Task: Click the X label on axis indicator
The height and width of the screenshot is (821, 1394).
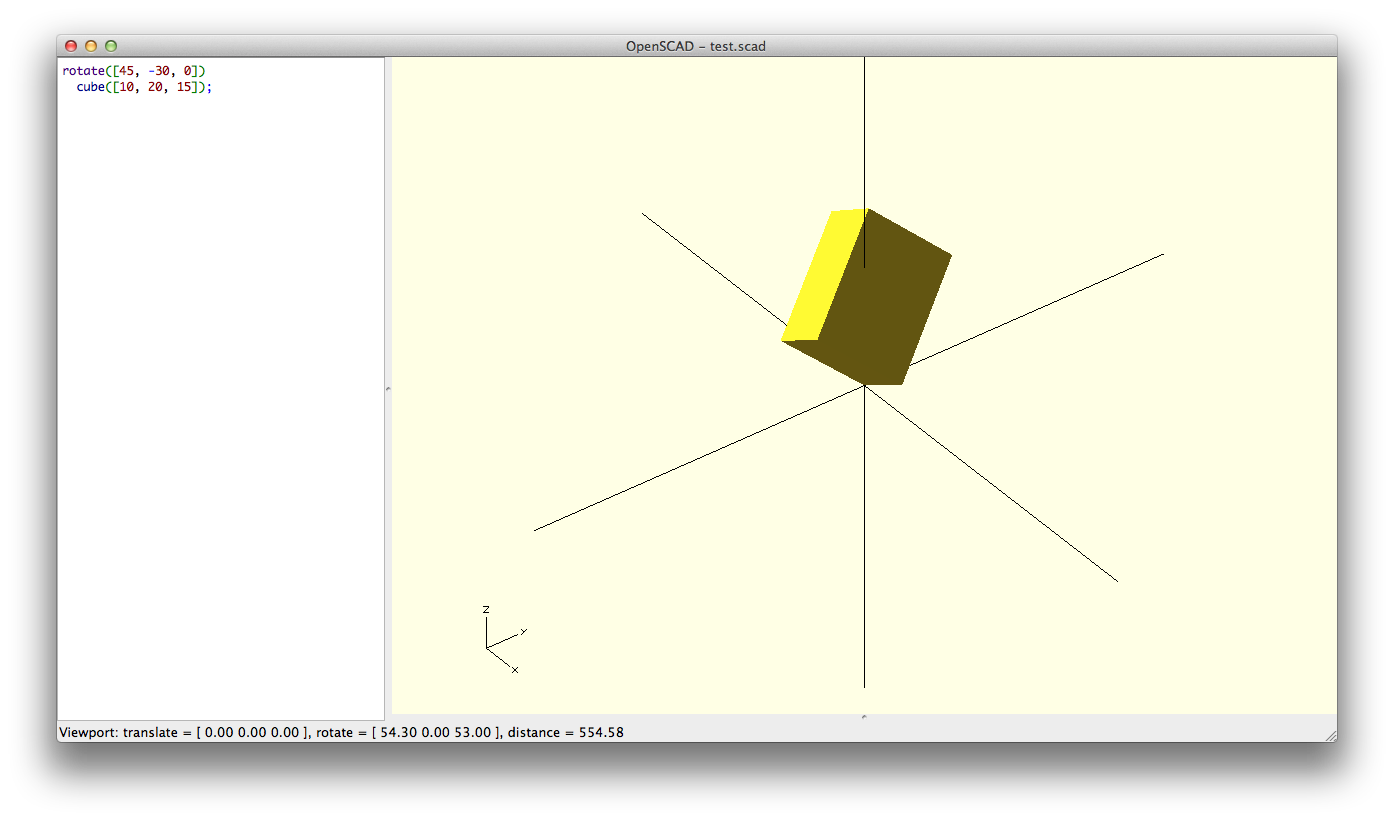Action: click(x=515, y=670)
